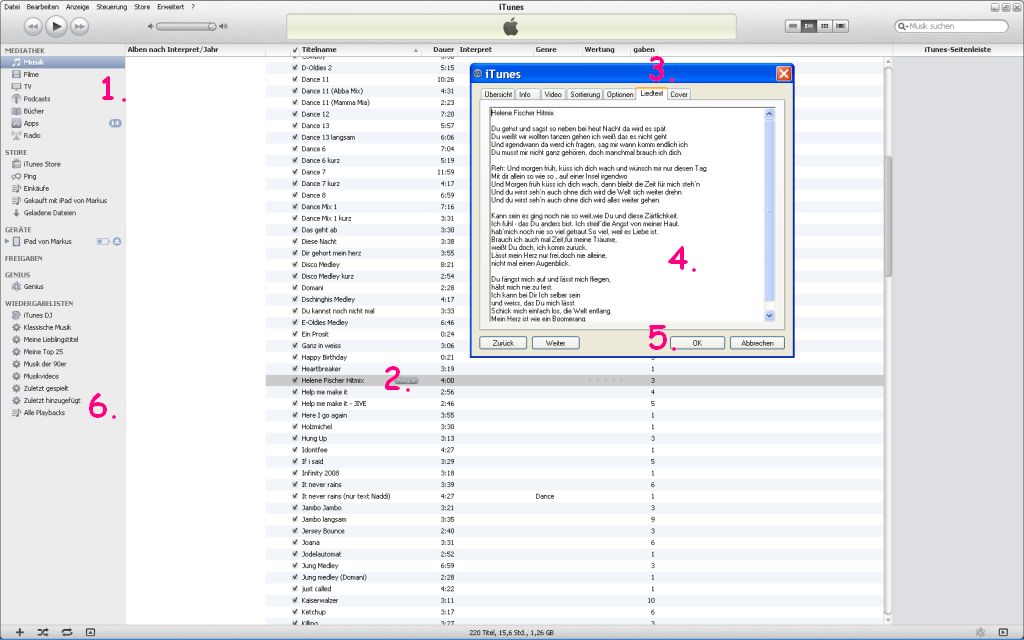Show Geladene Dateien
The height and width of the screenshot is (640, 1024).
50,213
